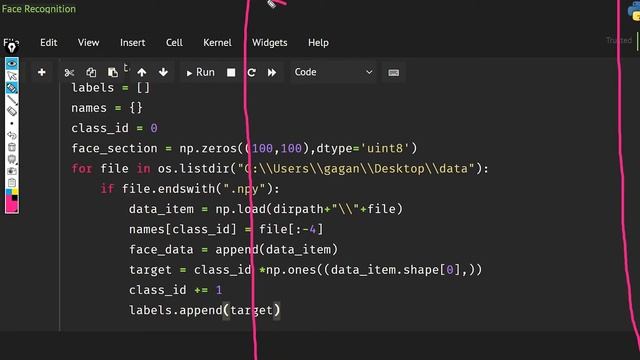Pick the cyan color swatch
The width and height of the screenshot is (640, 360).
(x=9, y=191)
